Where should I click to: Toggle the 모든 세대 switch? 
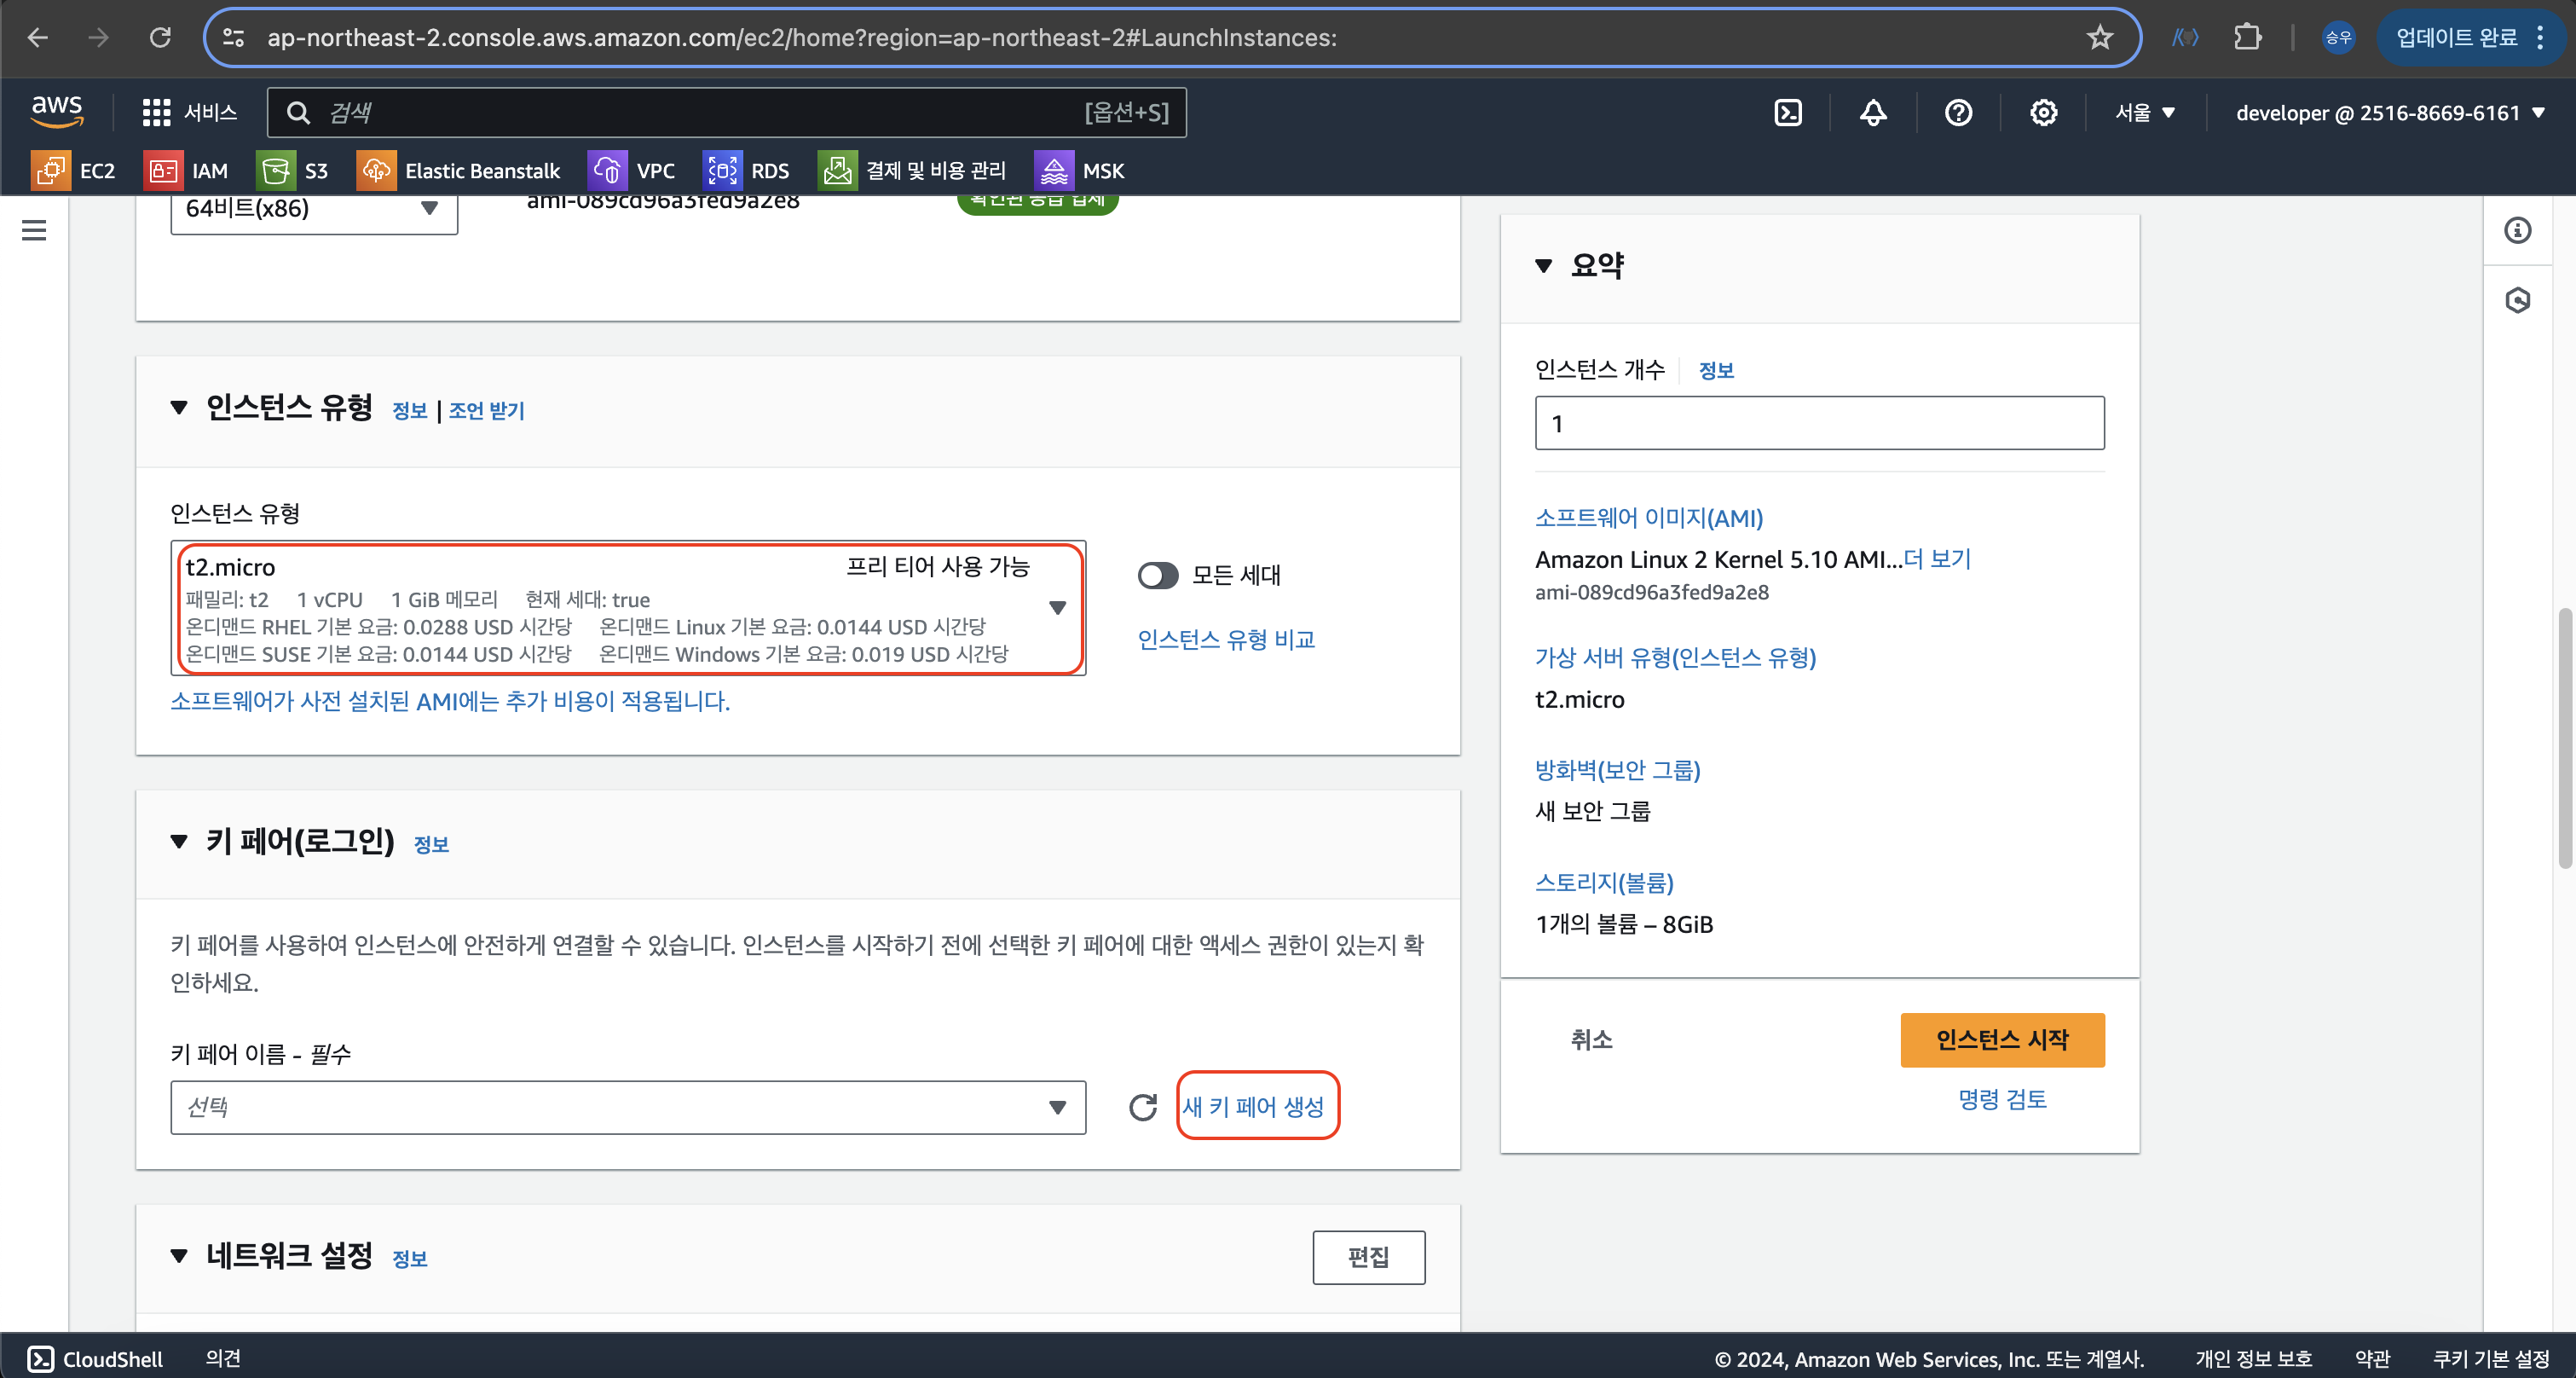pyautogui.click(x=1158, y=575)
